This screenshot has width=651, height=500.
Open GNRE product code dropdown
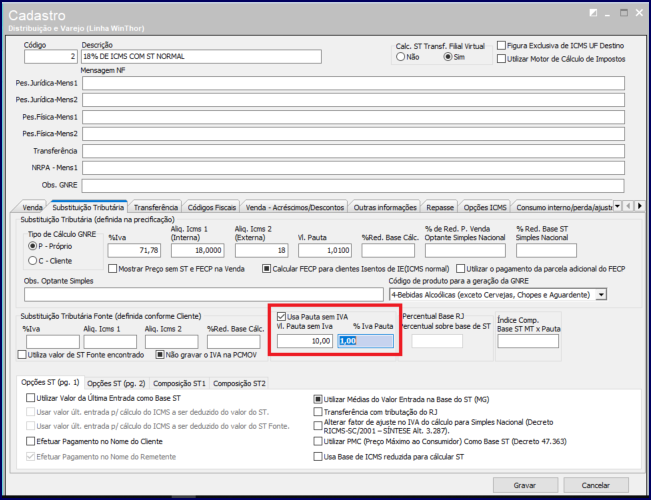[601, 295]
